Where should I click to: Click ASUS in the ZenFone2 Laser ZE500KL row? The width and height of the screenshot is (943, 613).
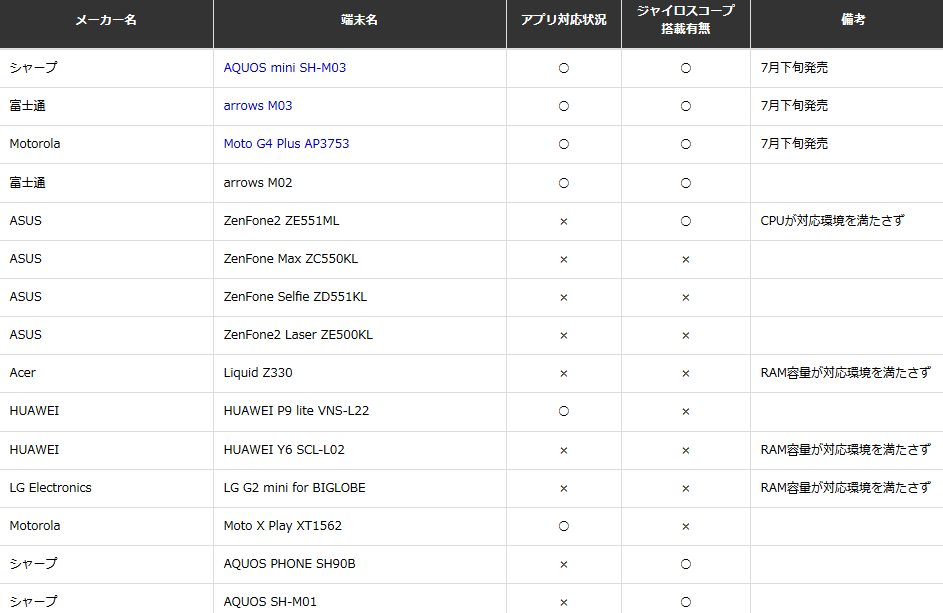point(26,334)
